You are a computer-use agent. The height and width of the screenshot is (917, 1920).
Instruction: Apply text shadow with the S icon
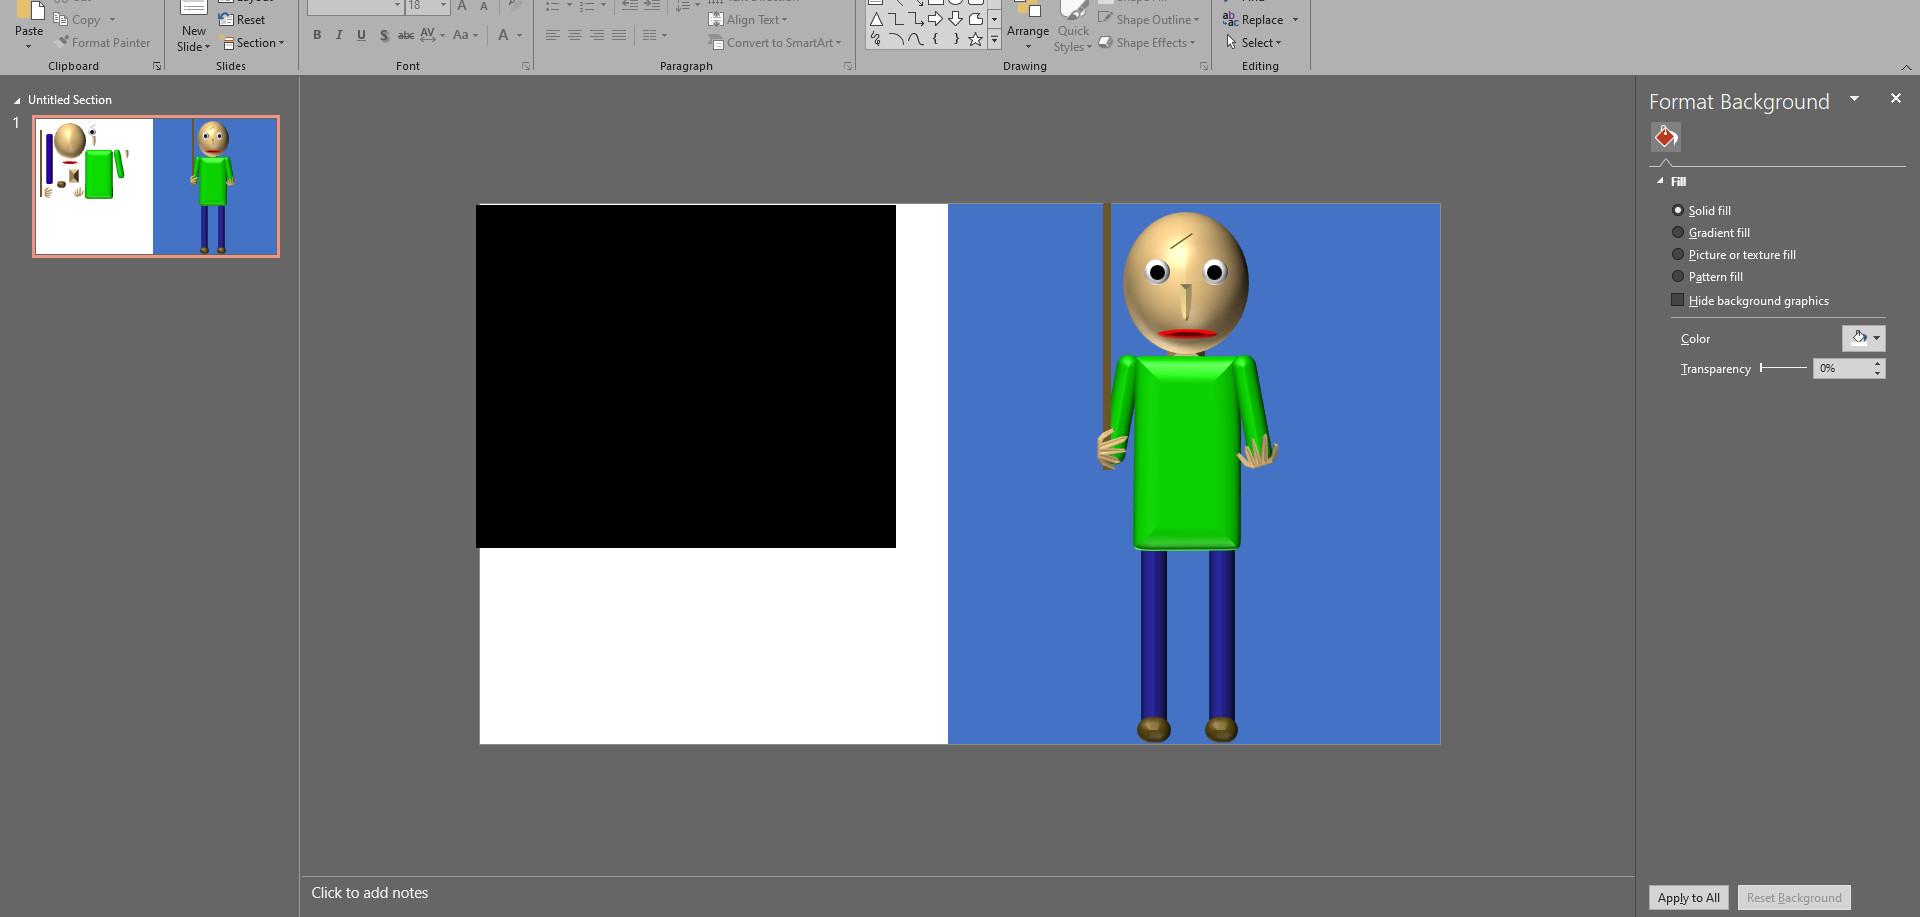[384, 35]
